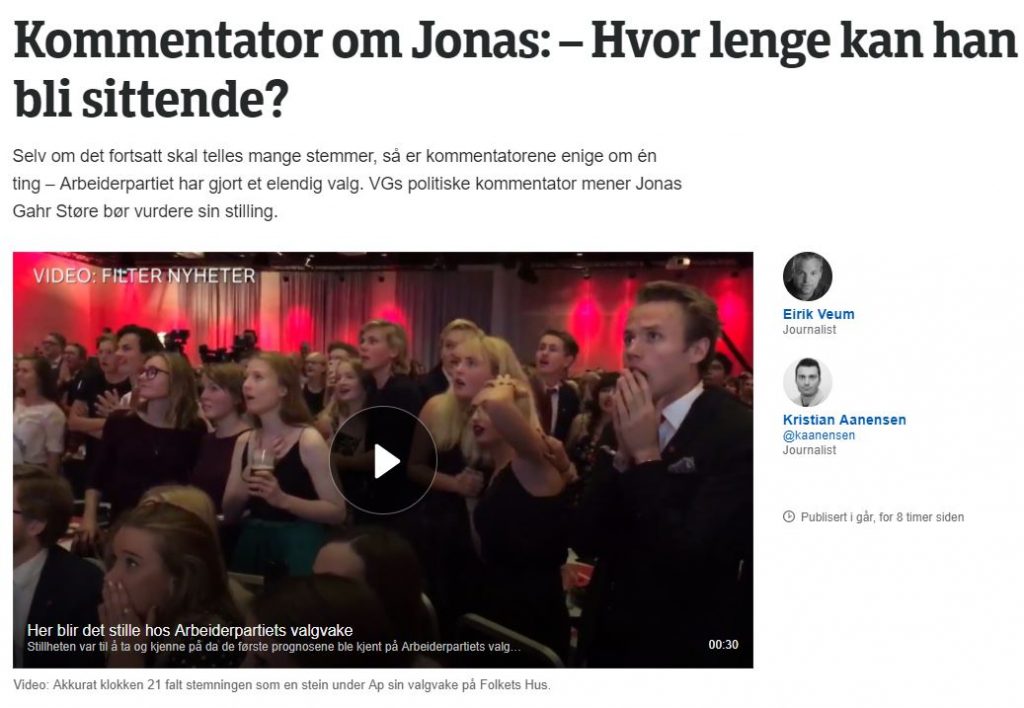Open the Kristian Aanensen author link
The image size is (1024, 708).
coord(844,420)
